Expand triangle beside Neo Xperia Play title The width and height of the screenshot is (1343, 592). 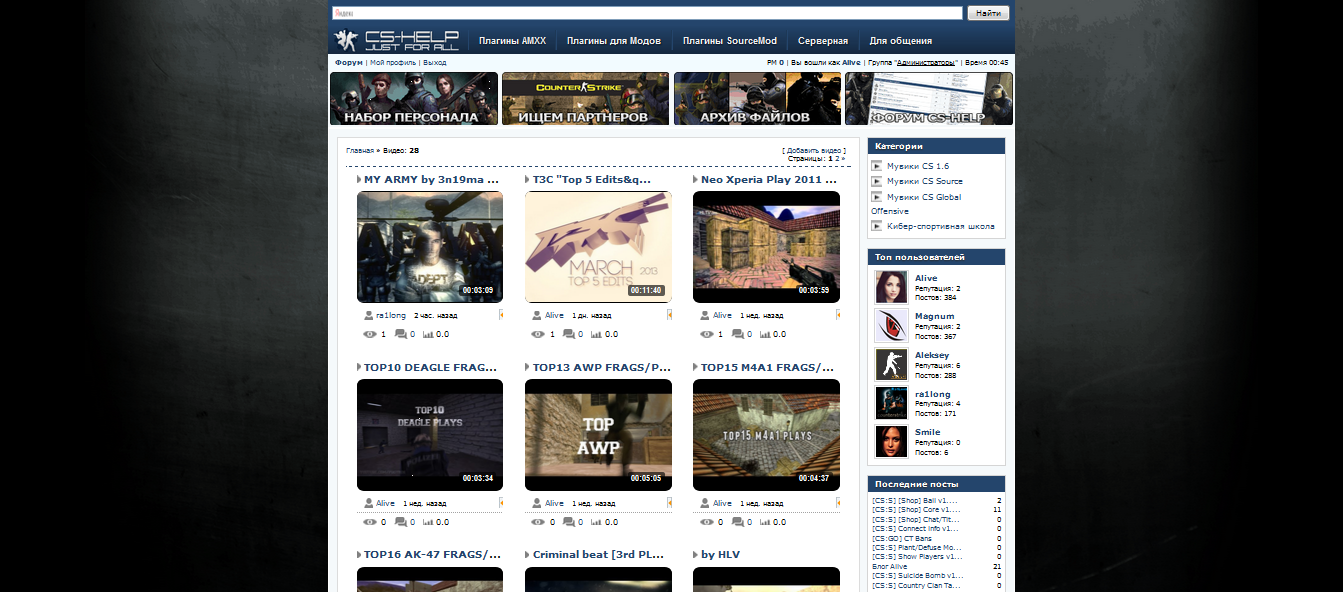point(696,180)
